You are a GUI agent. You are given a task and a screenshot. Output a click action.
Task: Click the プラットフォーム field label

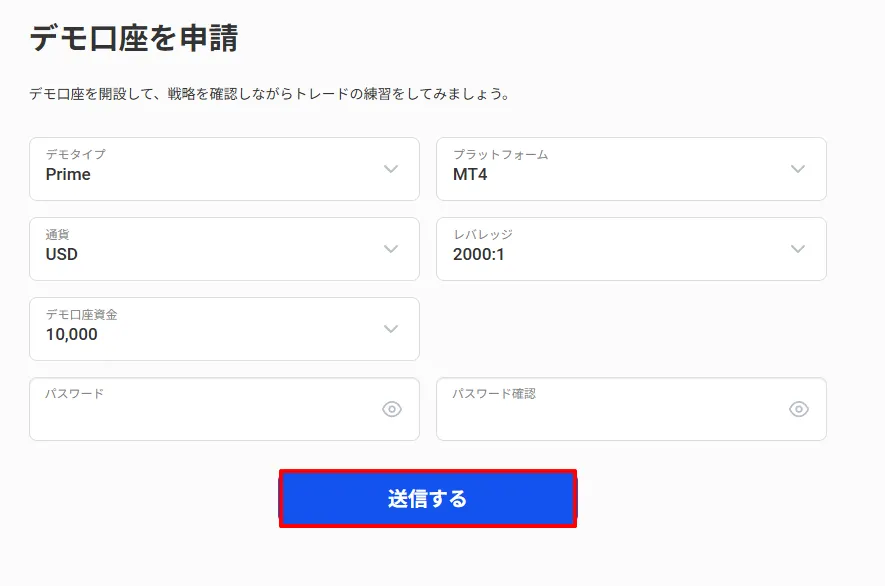[500, 155]
